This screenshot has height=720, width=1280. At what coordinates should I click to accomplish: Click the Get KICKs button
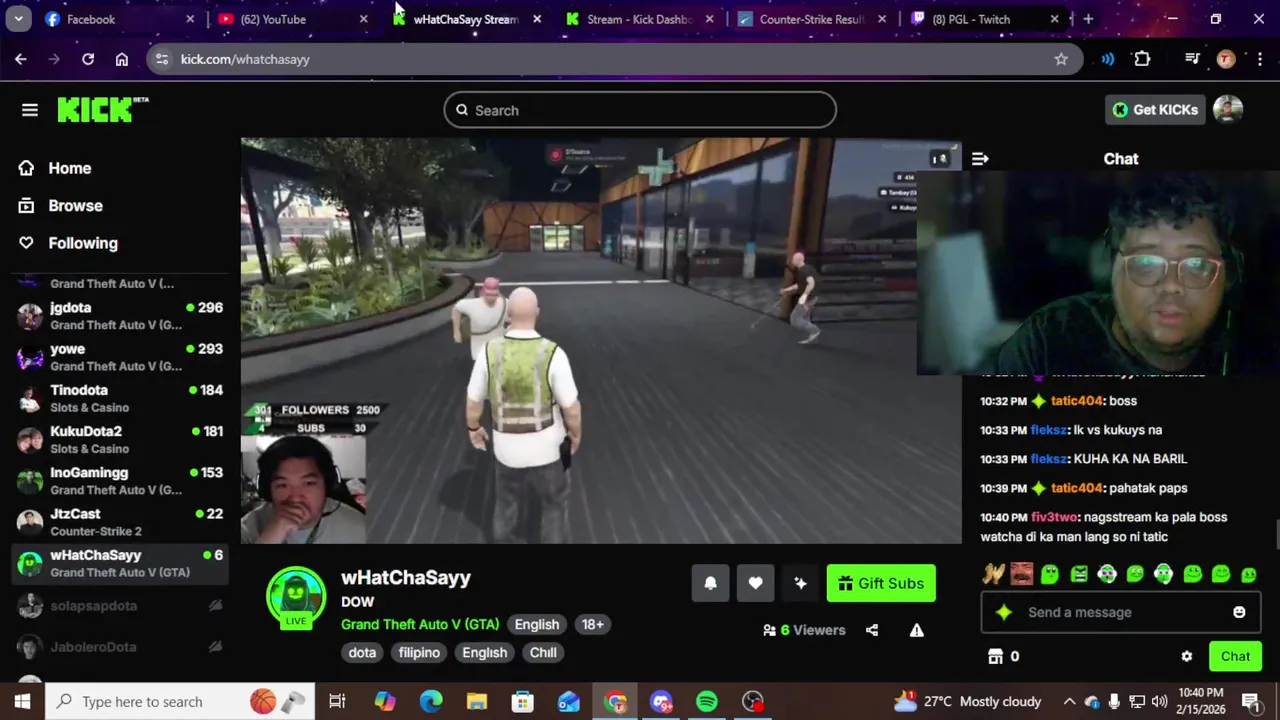coord(1154,110)
